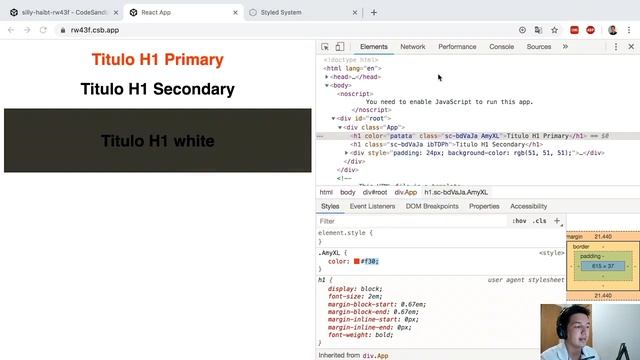Viewport: 640px width, 360px height.
Task: Select the noscript node
Action: click(355, 93)
